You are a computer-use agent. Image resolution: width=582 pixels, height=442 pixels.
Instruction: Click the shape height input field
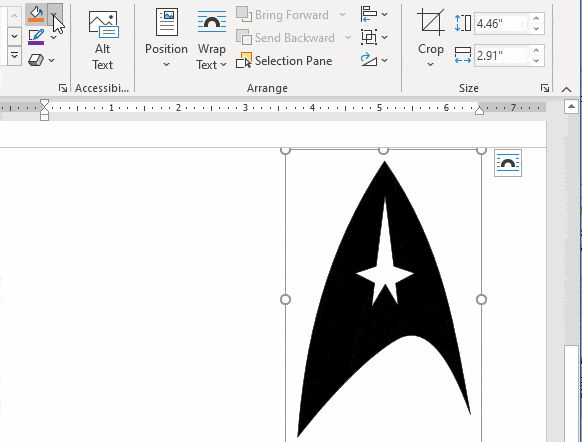[502, 24]
